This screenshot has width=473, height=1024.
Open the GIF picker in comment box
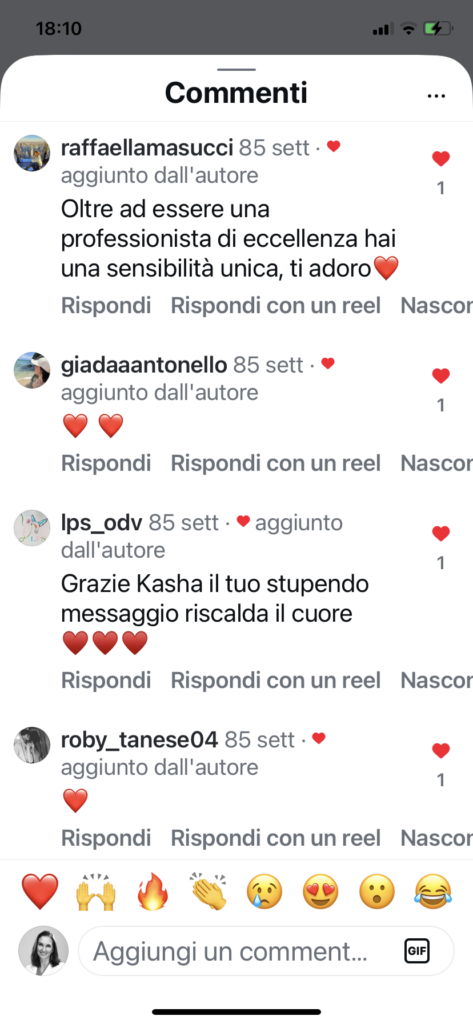(416, 952)
